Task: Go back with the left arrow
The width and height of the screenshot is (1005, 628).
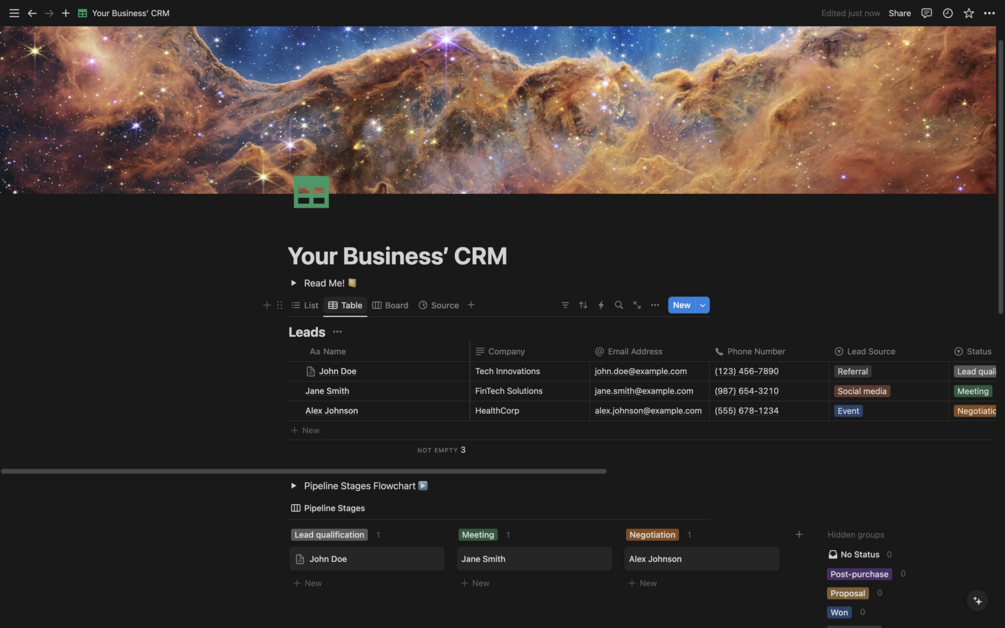Action: click(x=31, y=13)
